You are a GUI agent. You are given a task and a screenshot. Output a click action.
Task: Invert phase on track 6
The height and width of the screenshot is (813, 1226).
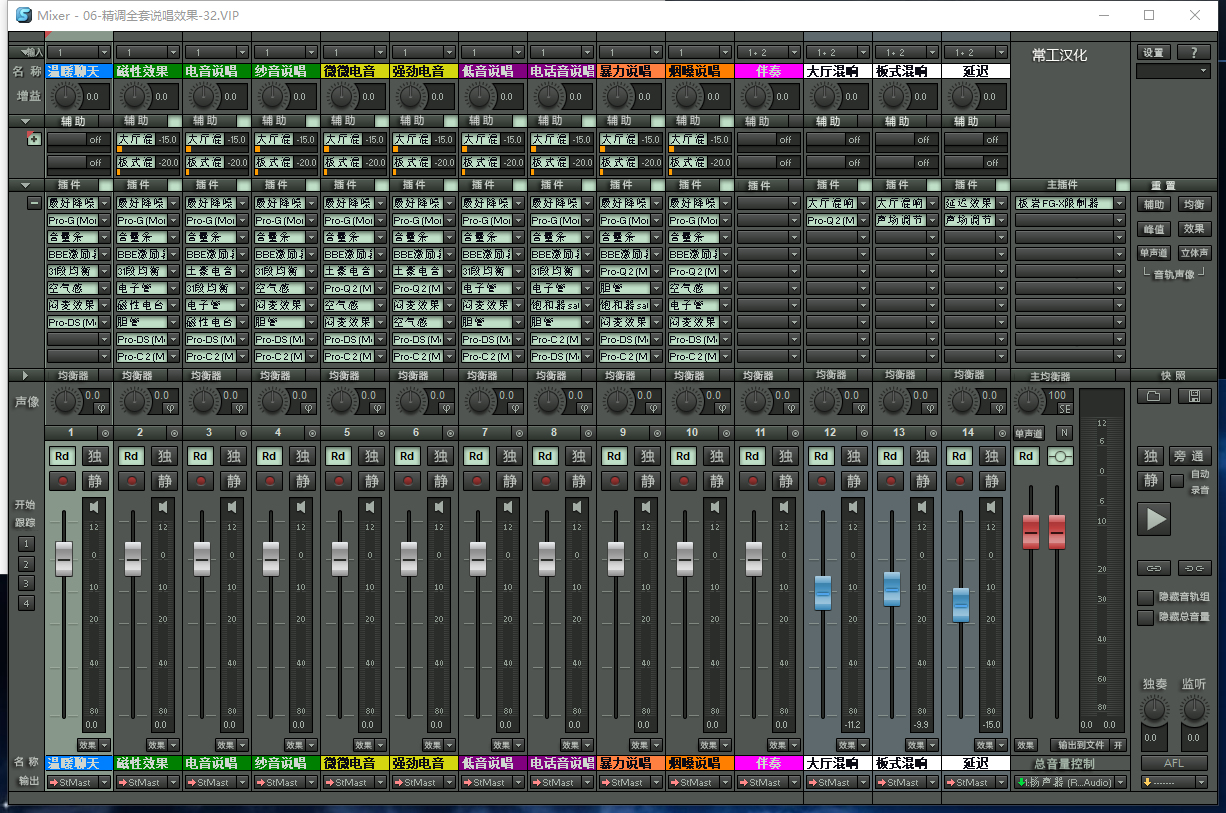(445, 408)
